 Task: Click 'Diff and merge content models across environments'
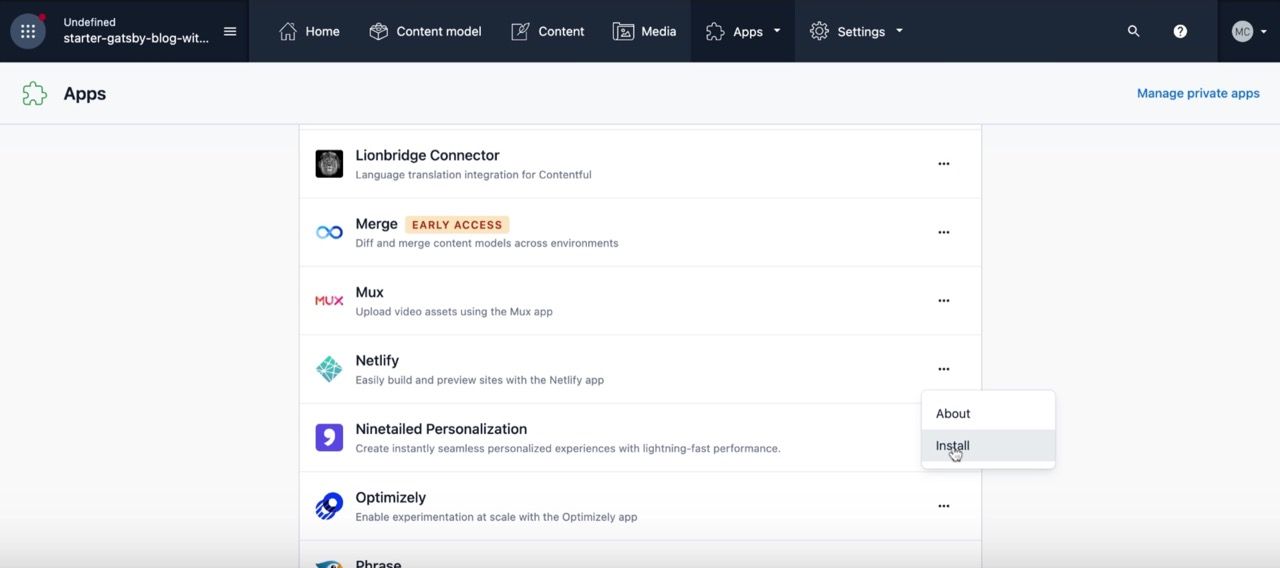[x=487, y=243]
